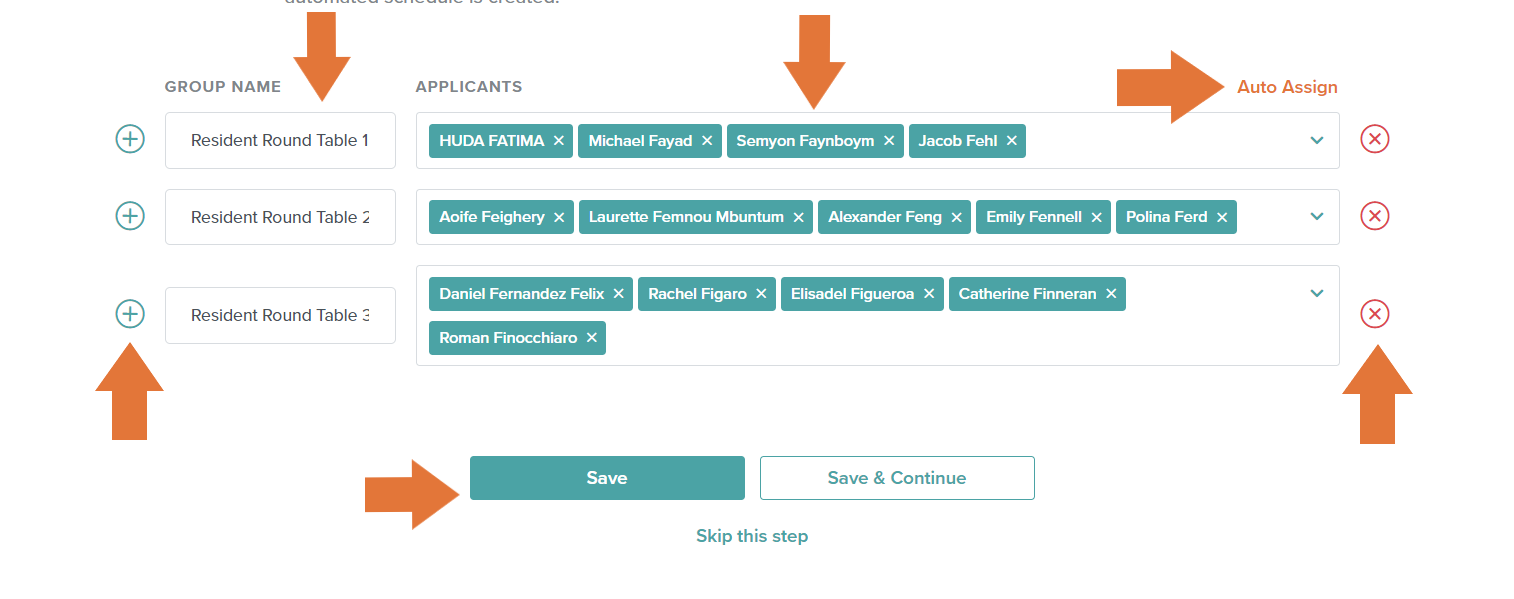Expand applicants dropdown for Table 3
This screenshot has height=599, width=1514.
click(x=1317, y=293)
